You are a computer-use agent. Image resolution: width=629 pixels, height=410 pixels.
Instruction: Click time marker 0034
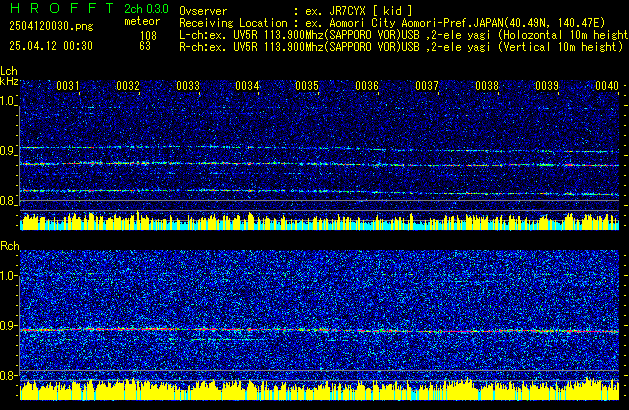click(247, 86)
